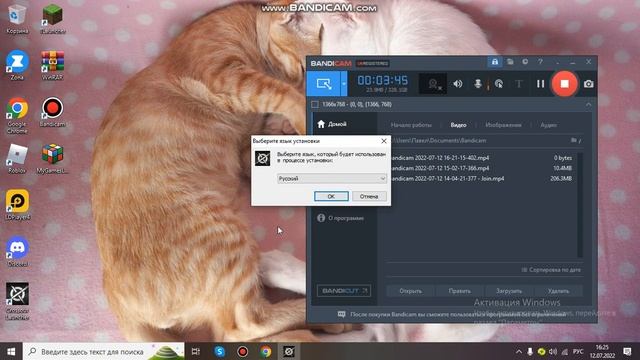Open the Windows Start menu
Image resolution: width=640 pixels, height=360 pixels.
coord(11,351)
